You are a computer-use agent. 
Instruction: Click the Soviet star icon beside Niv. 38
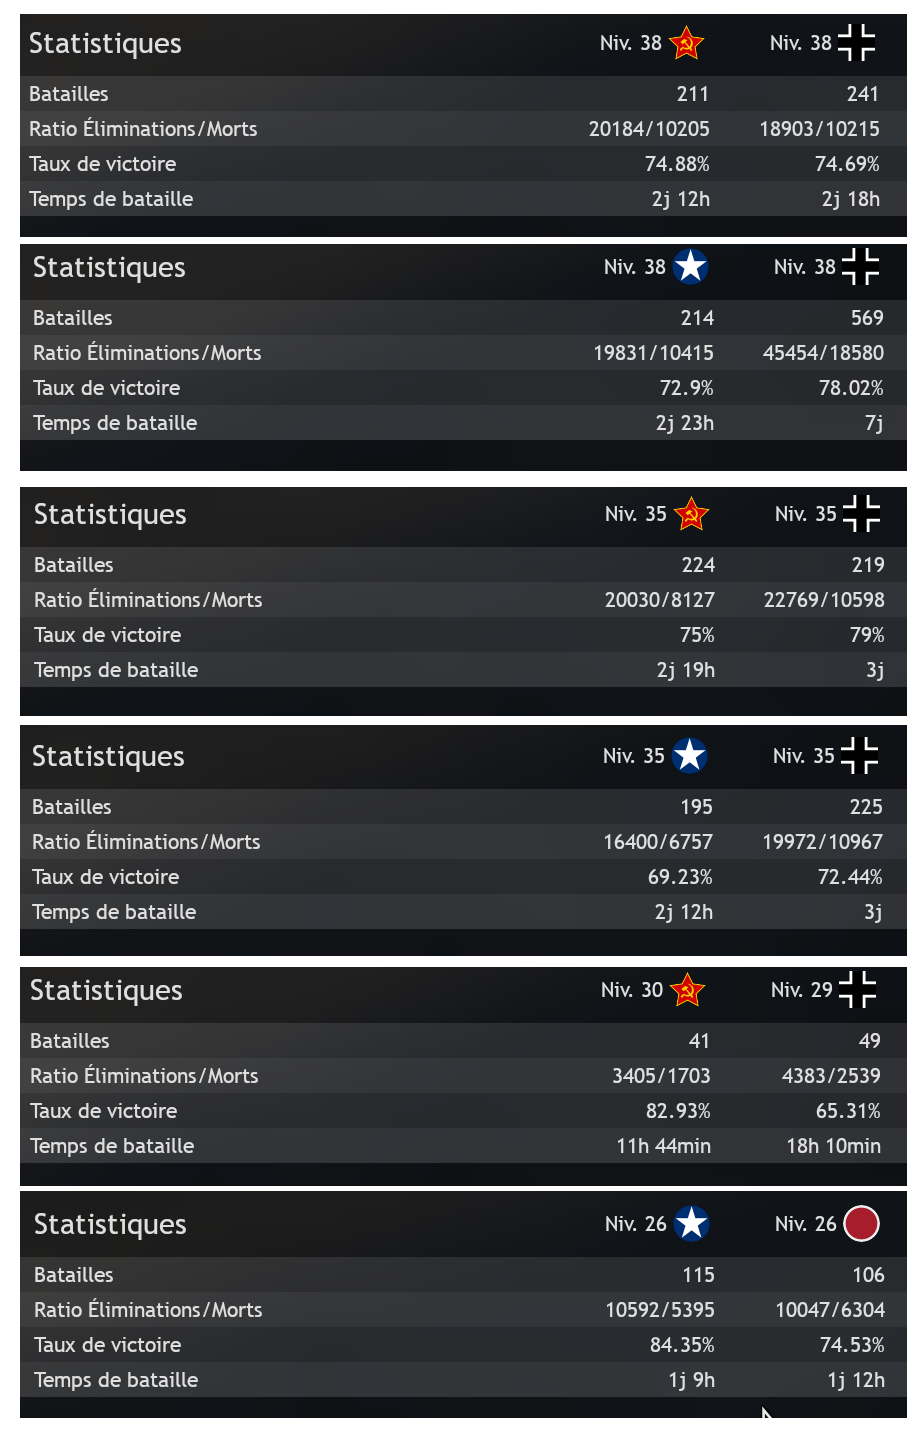point(686,43)
